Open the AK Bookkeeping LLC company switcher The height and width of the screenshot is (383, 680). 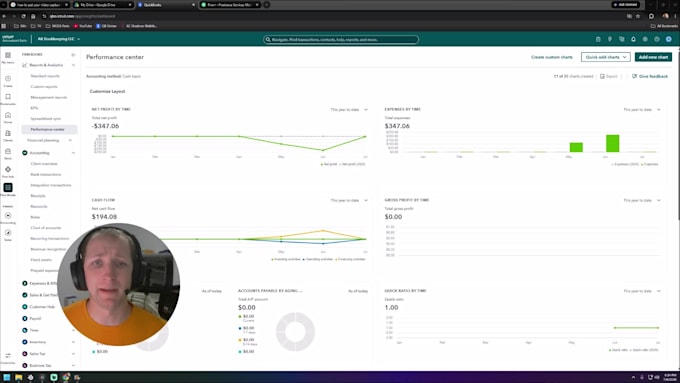59,39
